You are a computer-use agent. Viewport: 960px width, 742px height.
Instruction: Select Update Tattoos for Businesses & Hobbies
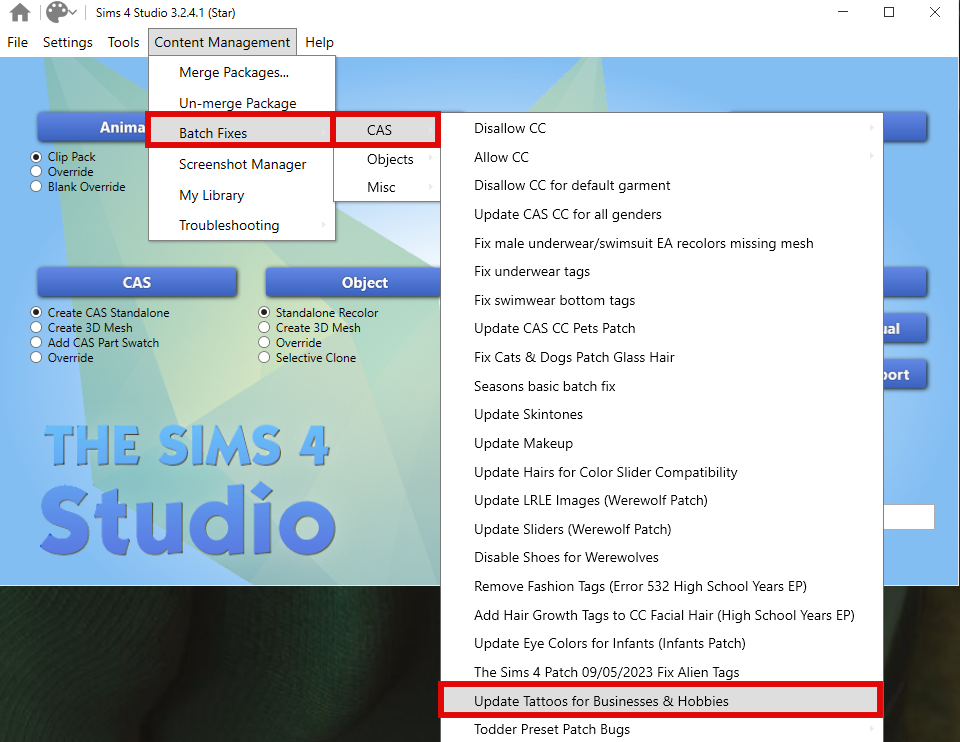click(660, 700)
